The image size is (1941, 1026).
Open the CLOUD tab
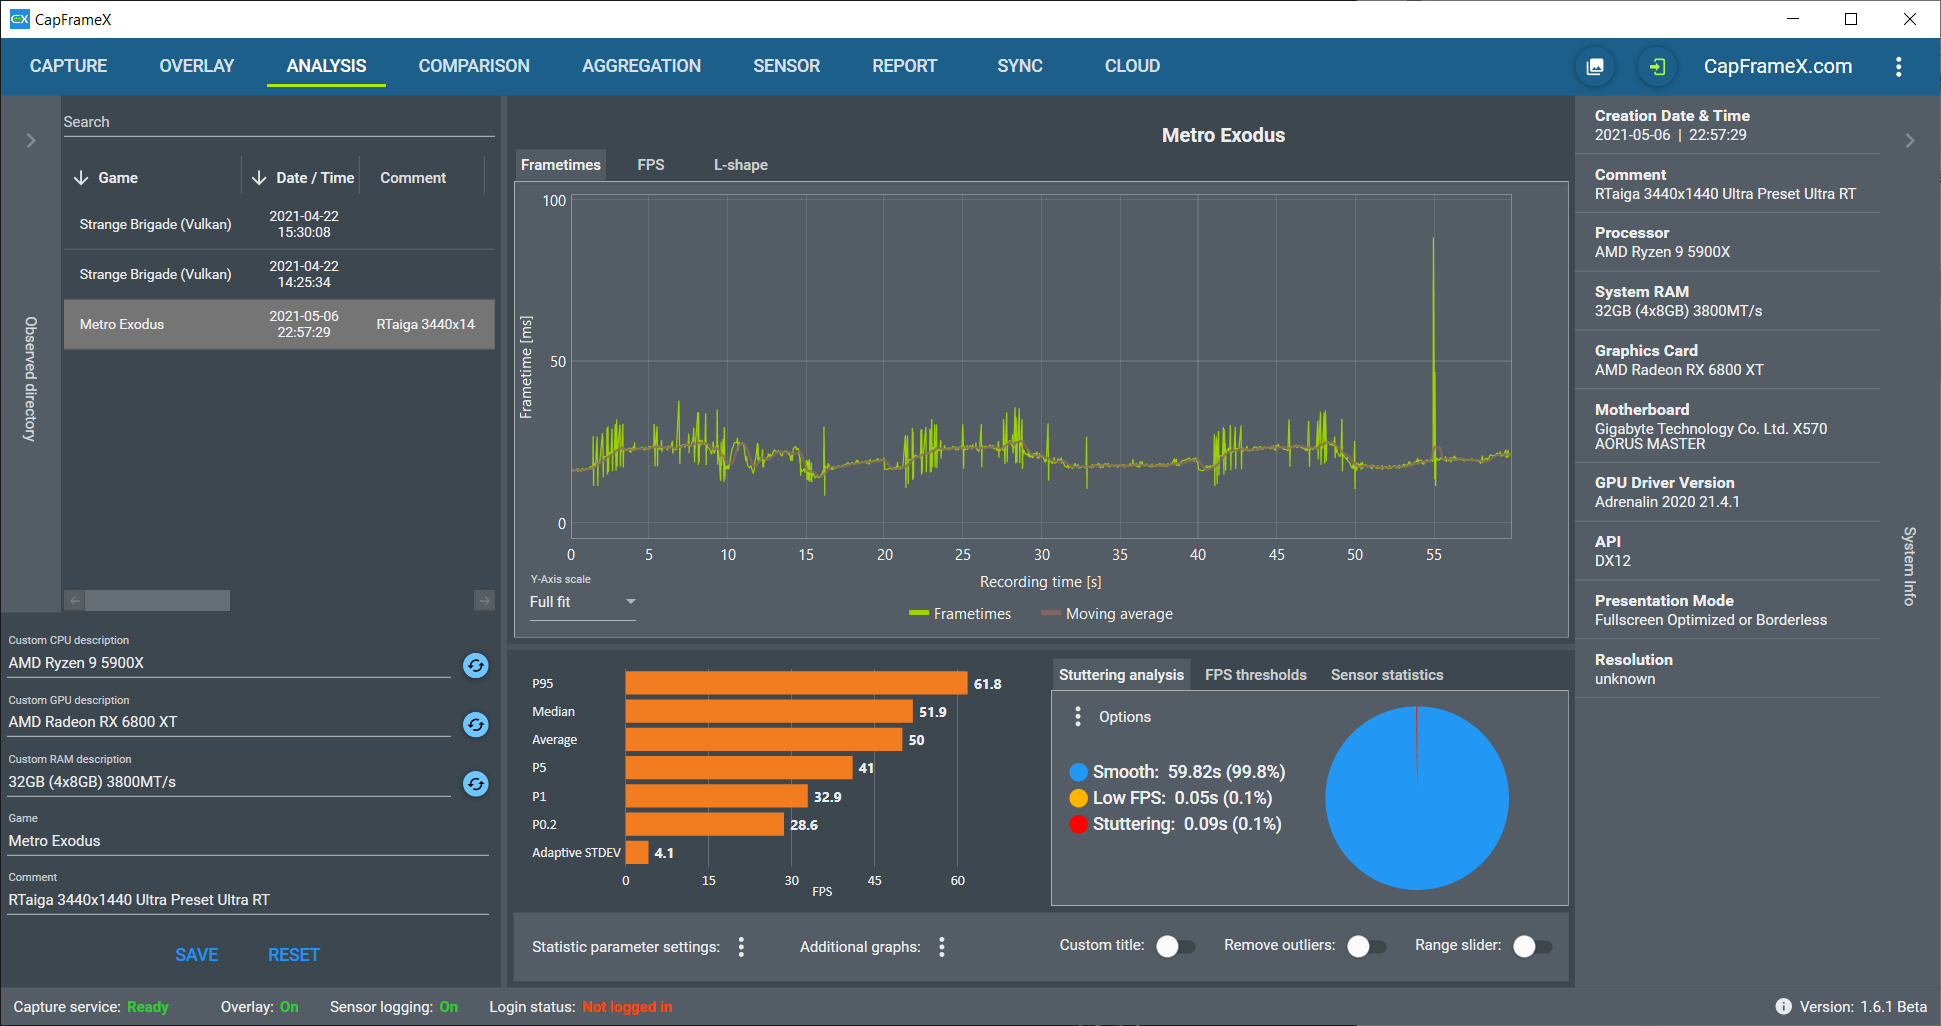coord(1132,66)
